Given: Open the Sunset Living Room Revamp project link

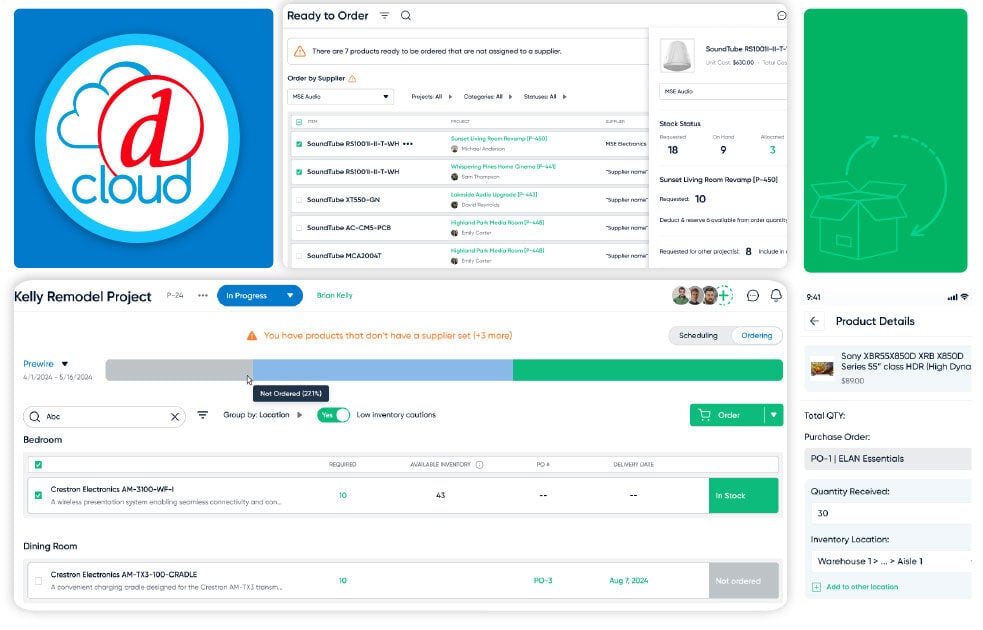Looking at the screenshot, I should [499, 138].
